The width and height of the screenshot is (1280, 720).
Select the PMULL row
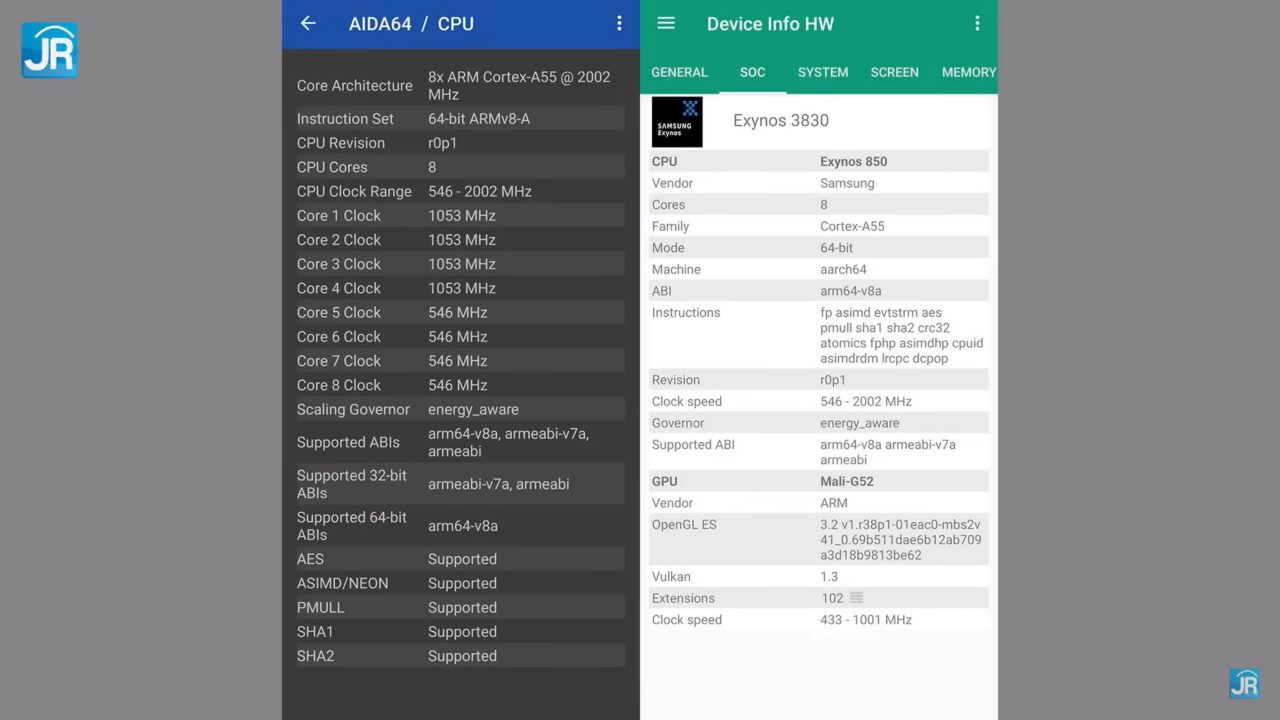click(x=460, y=607)
